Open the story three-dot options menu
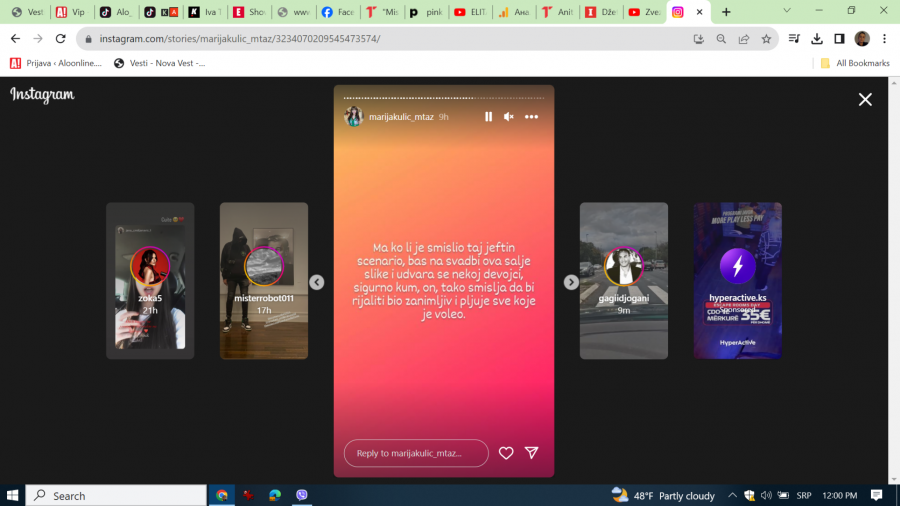900x506 pixels. (x=531, y=117)
